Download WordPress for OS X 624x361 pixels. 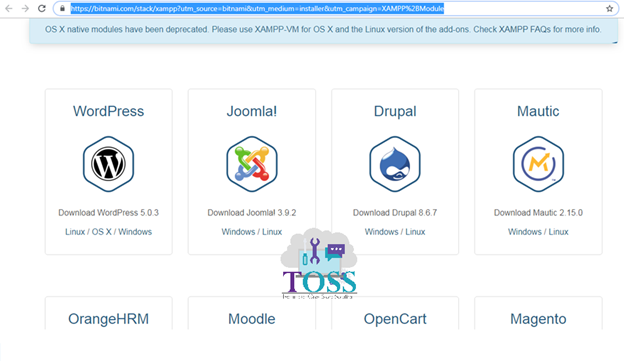[x=101, y=232]
